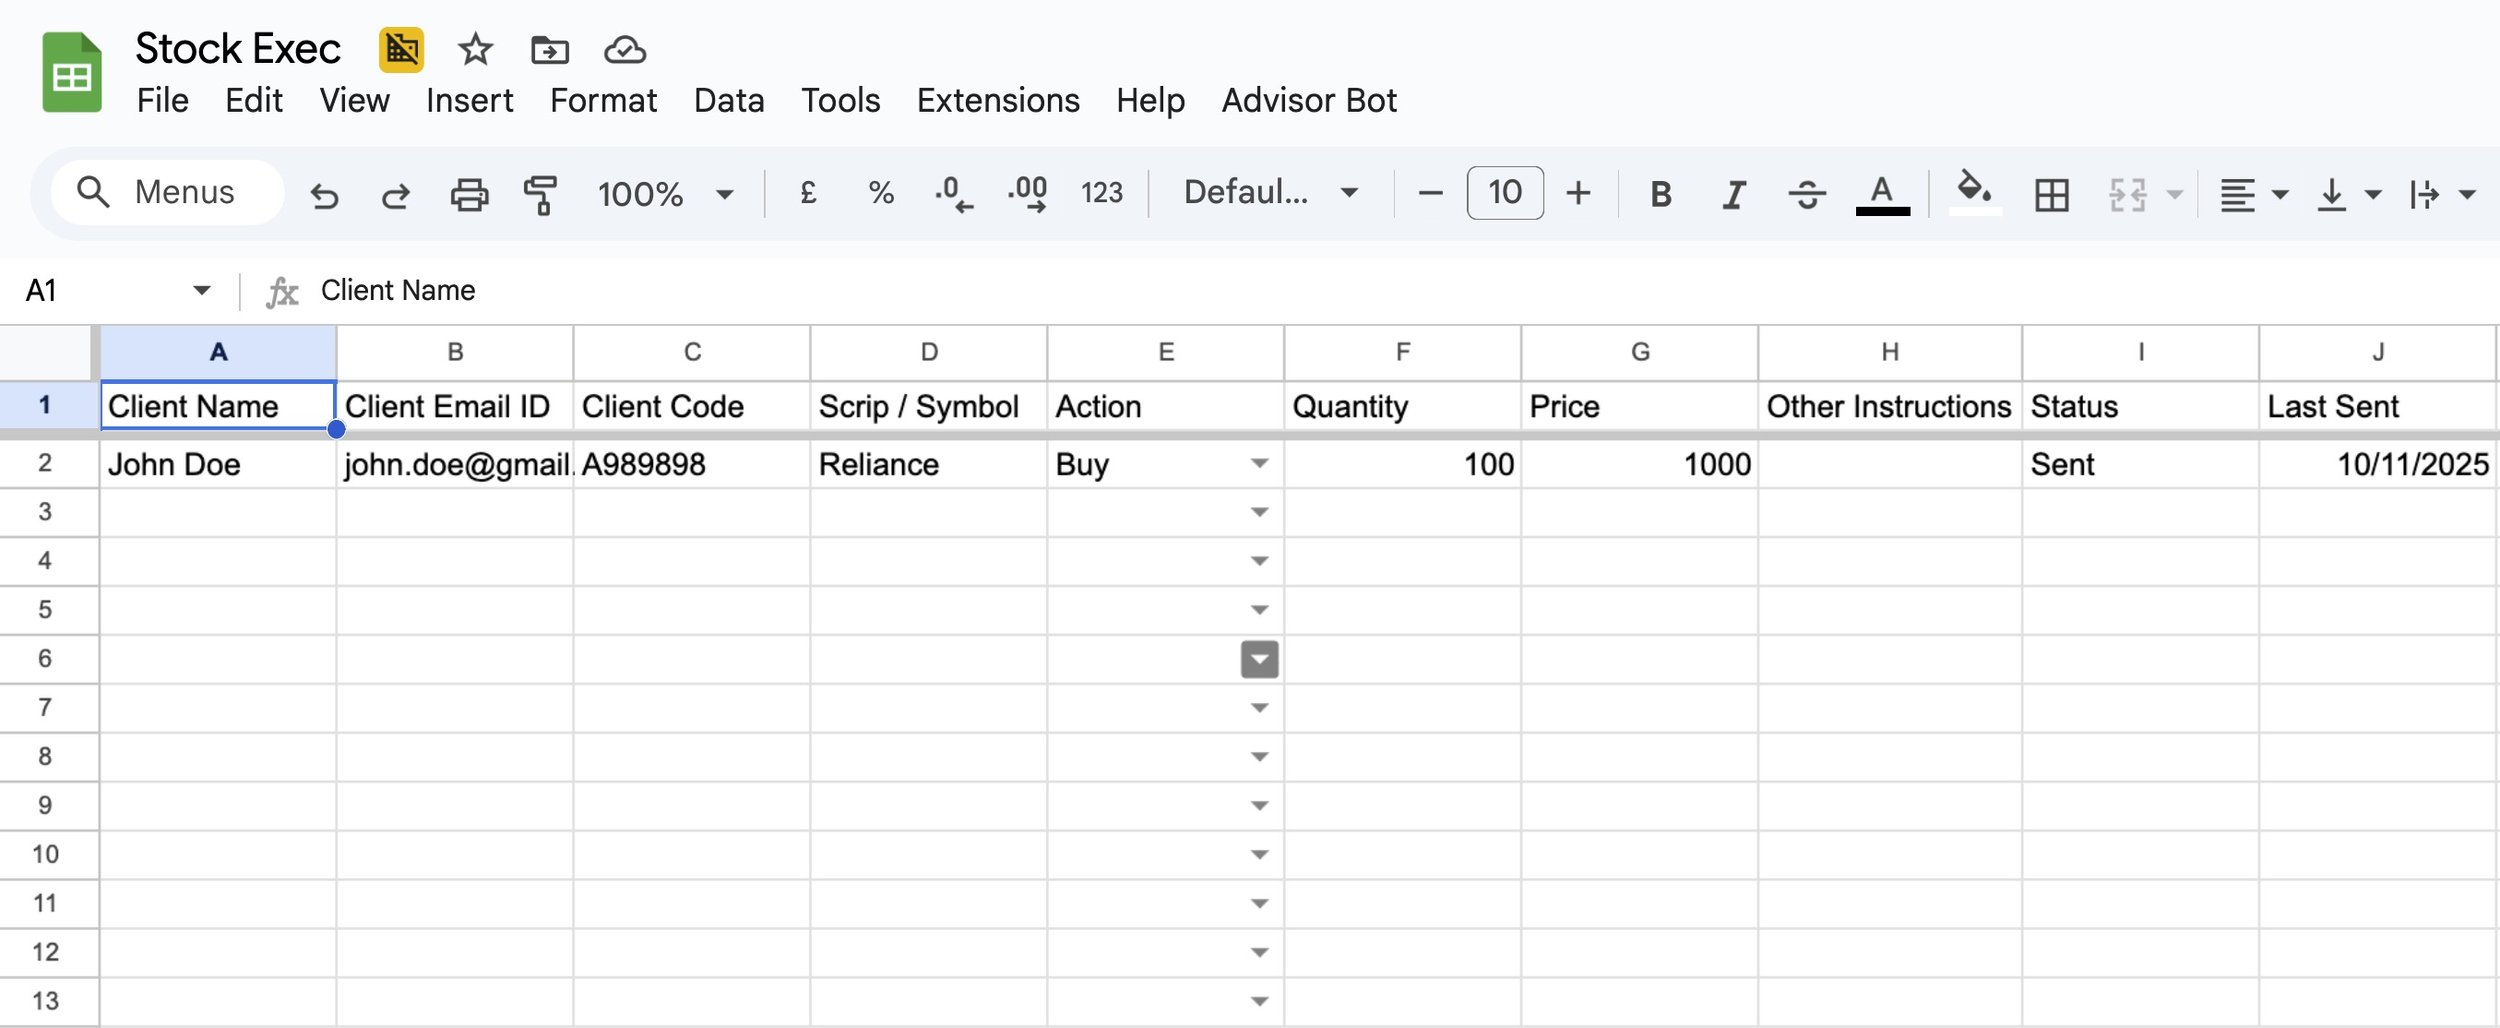Open the Action dropdown in row 10

[1260, 855]
